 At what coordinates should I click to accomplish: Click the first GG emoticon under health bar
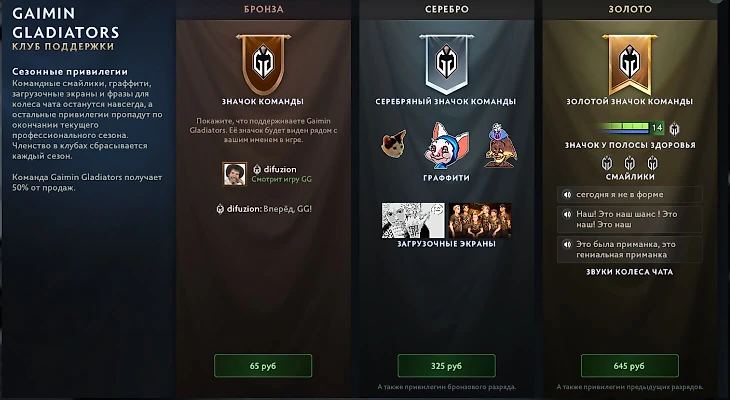click(607, 163)
